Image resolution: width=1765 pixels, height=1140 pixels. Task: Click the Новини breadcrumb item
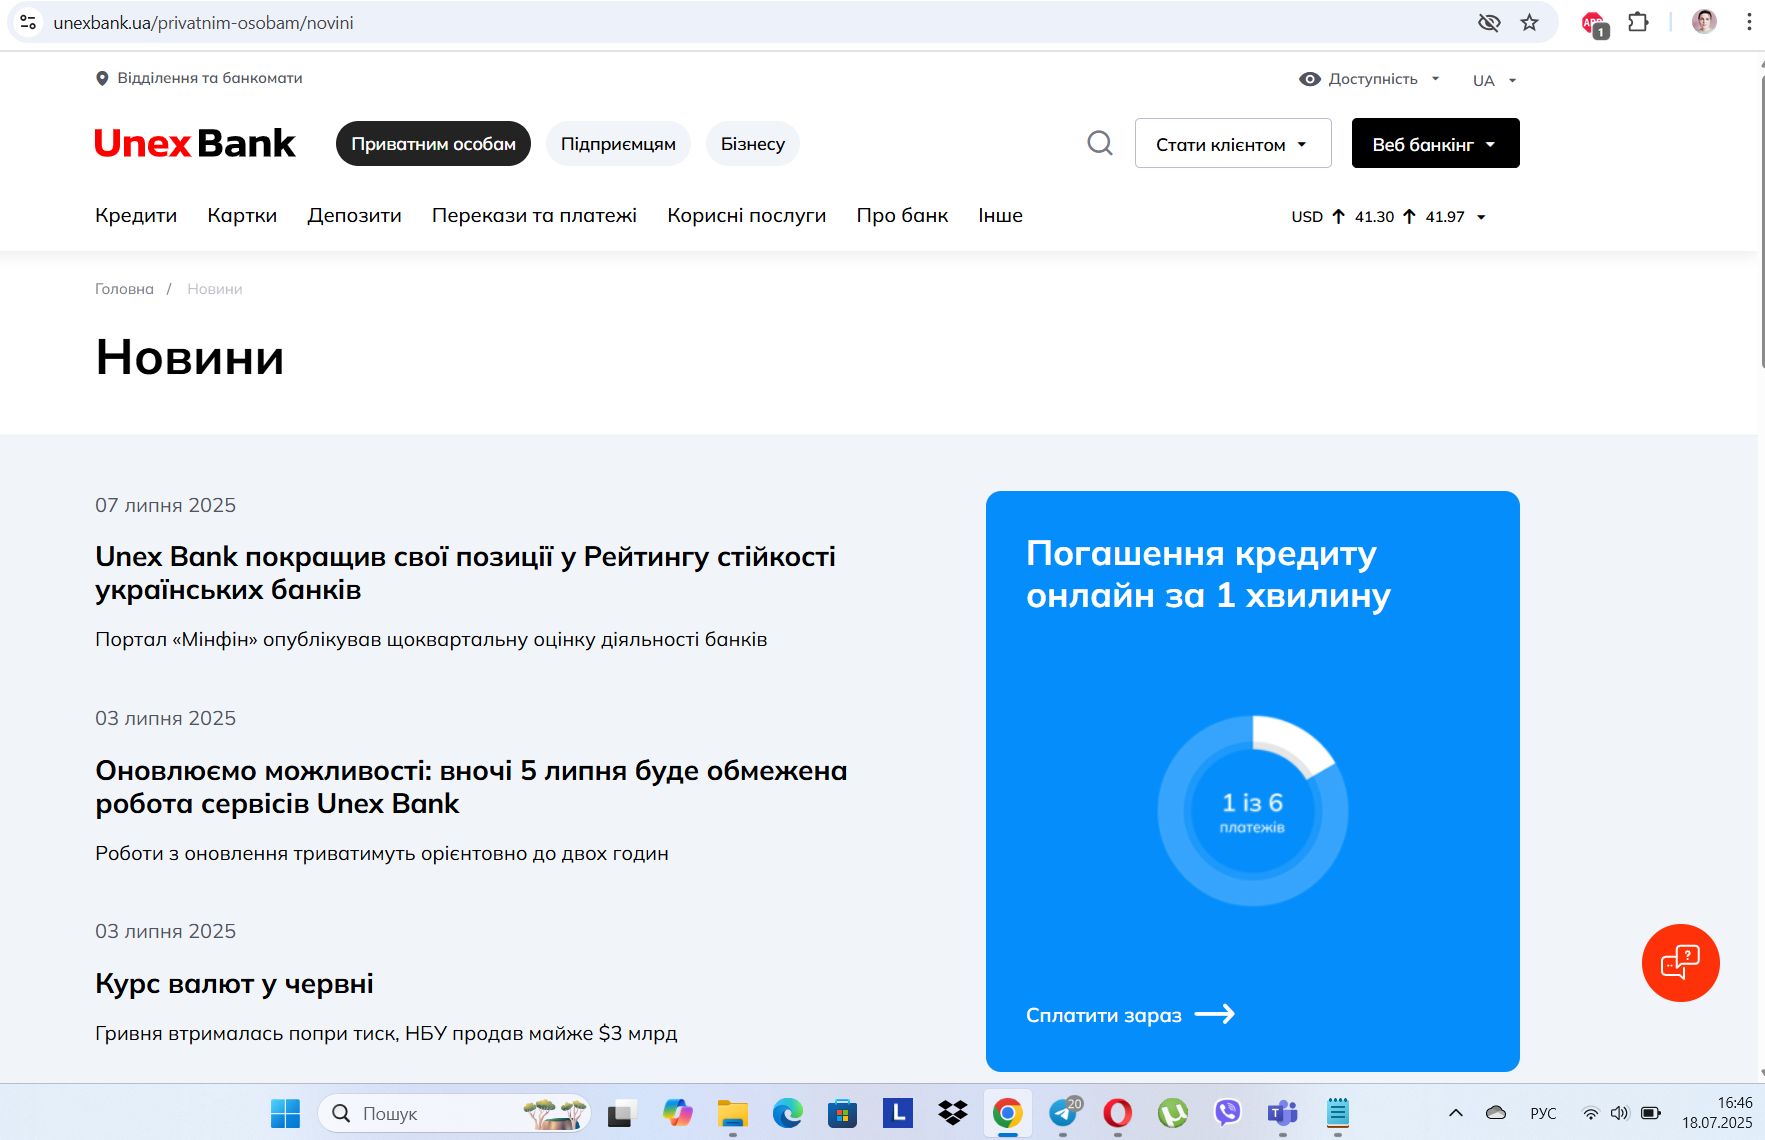click(215, 289)
